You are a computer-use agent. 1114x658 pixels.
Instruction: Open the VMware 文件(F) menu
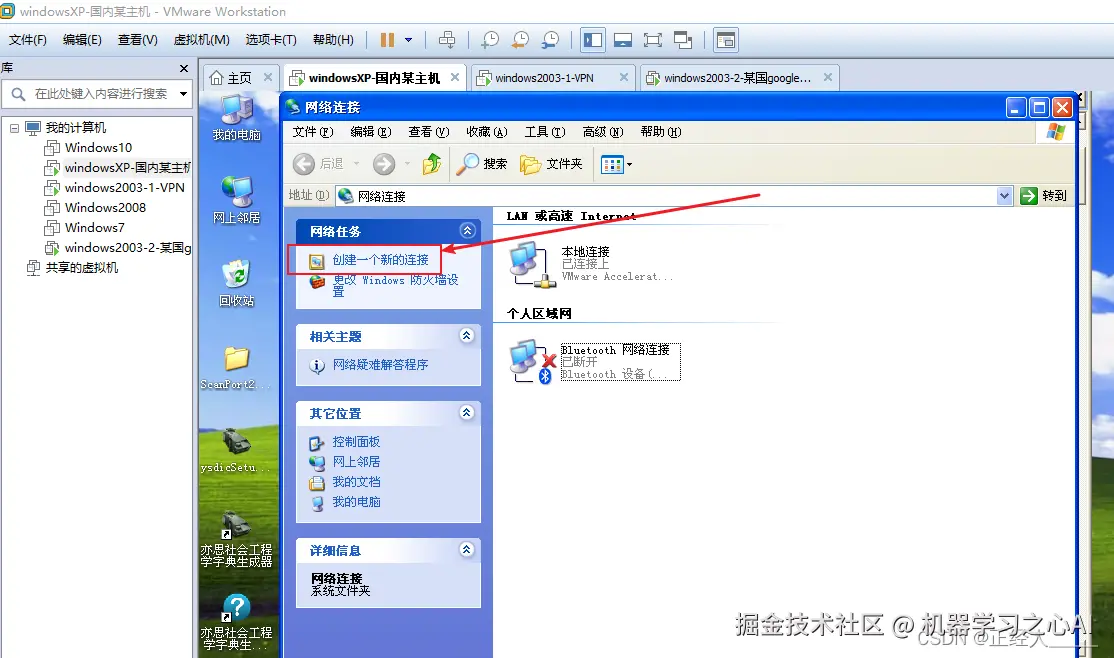28,40
